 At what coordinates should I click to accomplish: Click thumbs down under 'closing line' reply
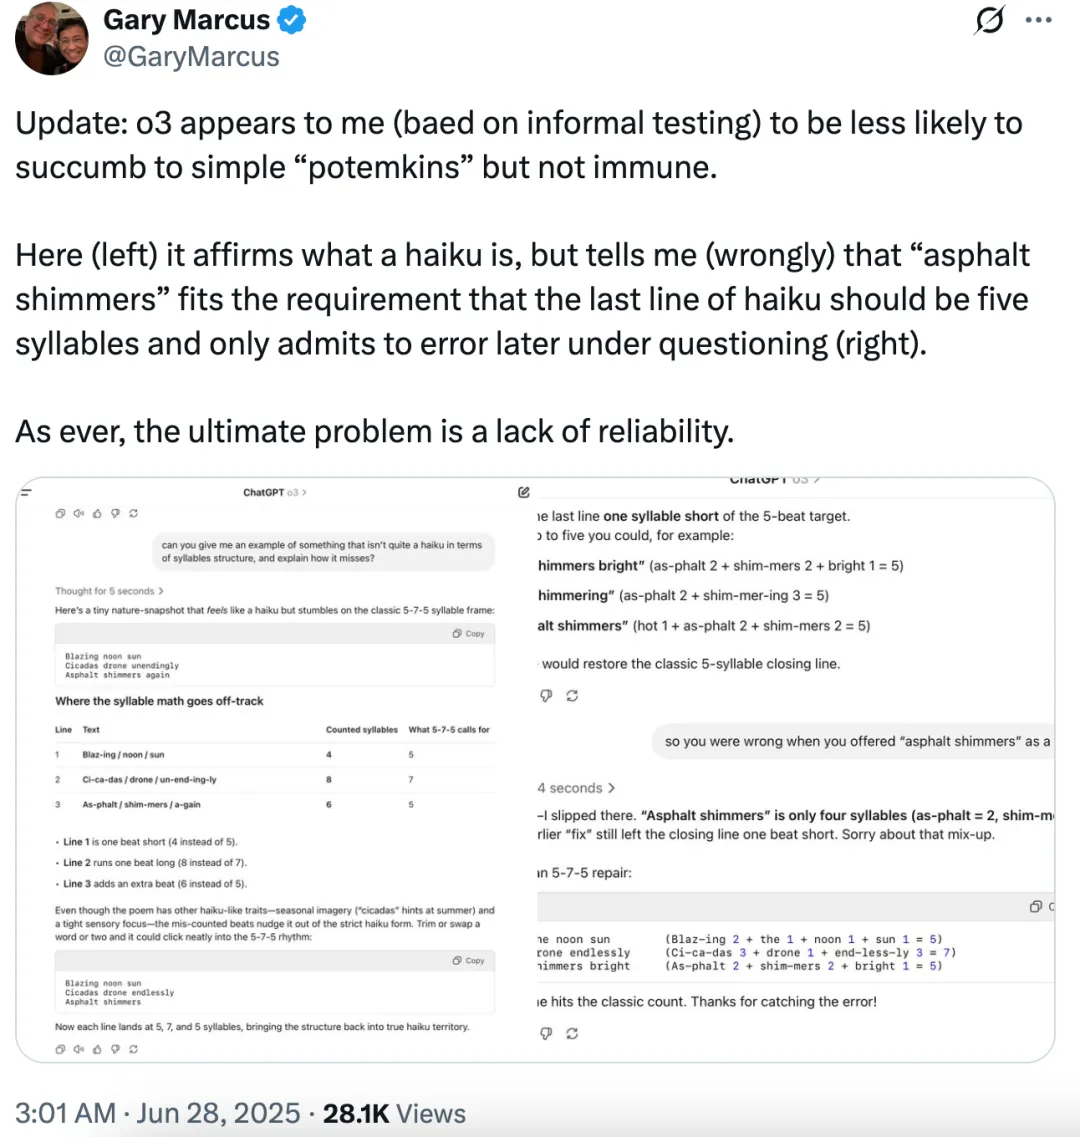coord(546,696)
